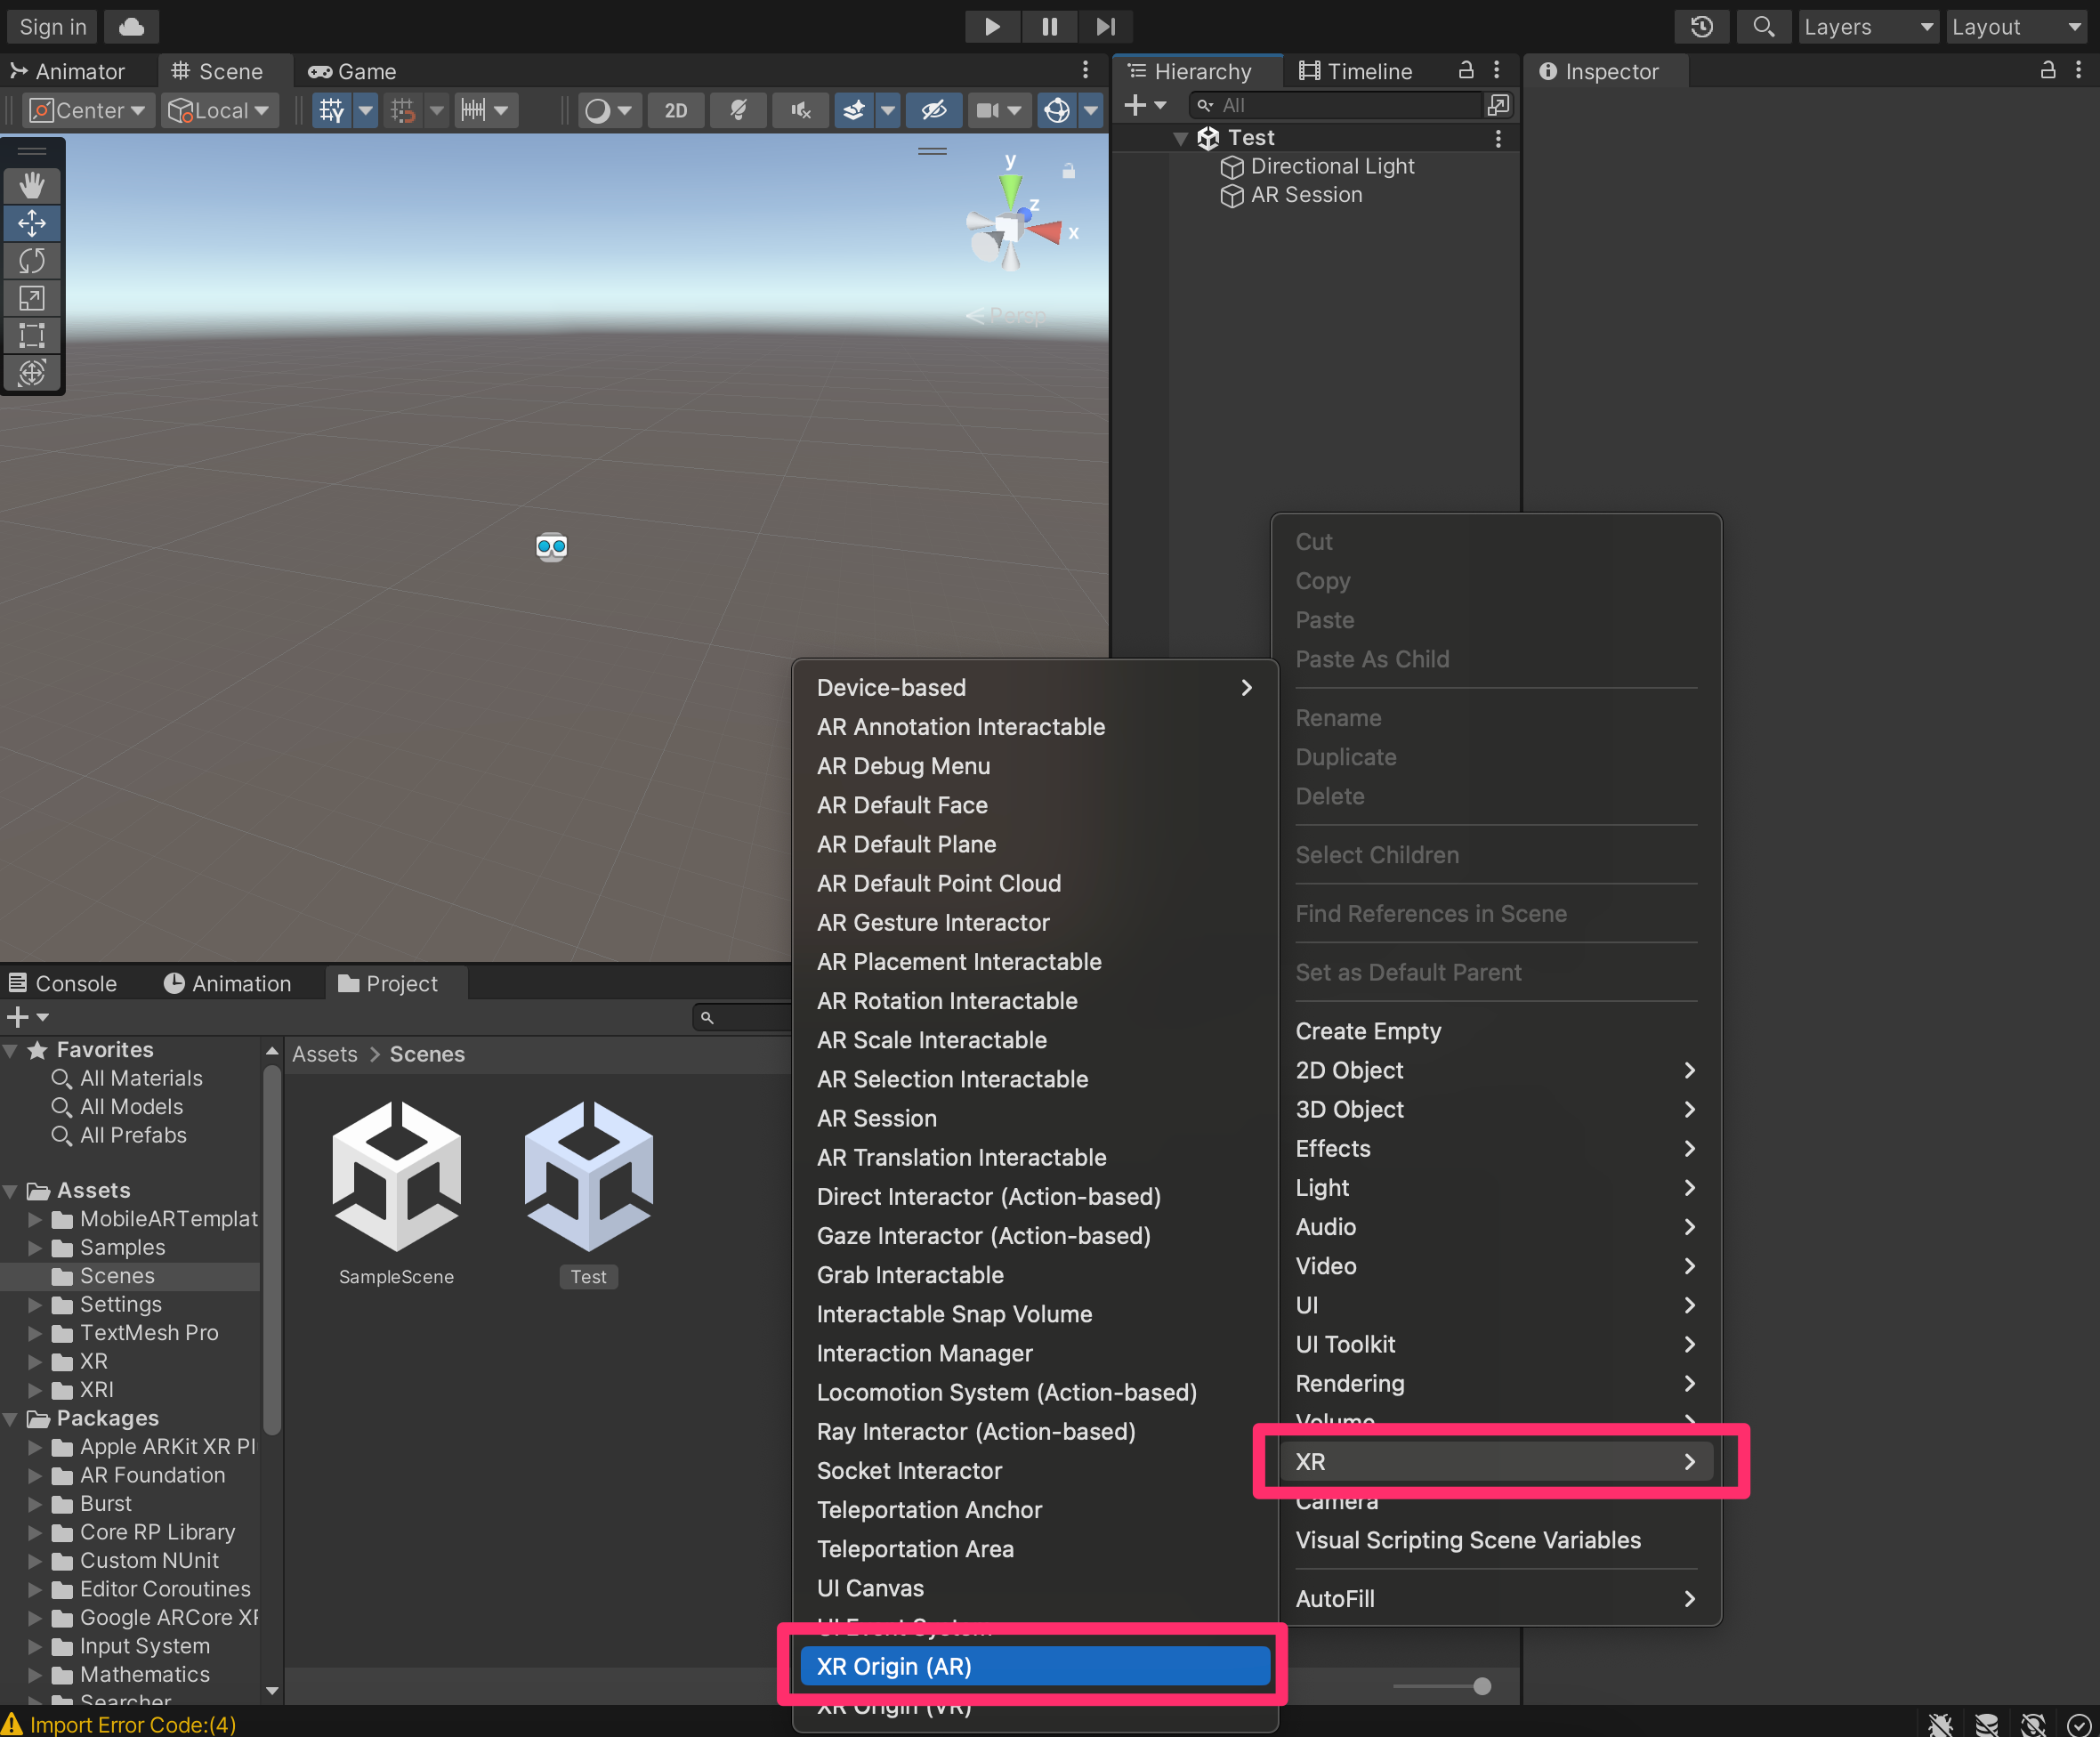2100x1737 pixels.
Task: Click the Step forward button
Action: coord(1105,27)
